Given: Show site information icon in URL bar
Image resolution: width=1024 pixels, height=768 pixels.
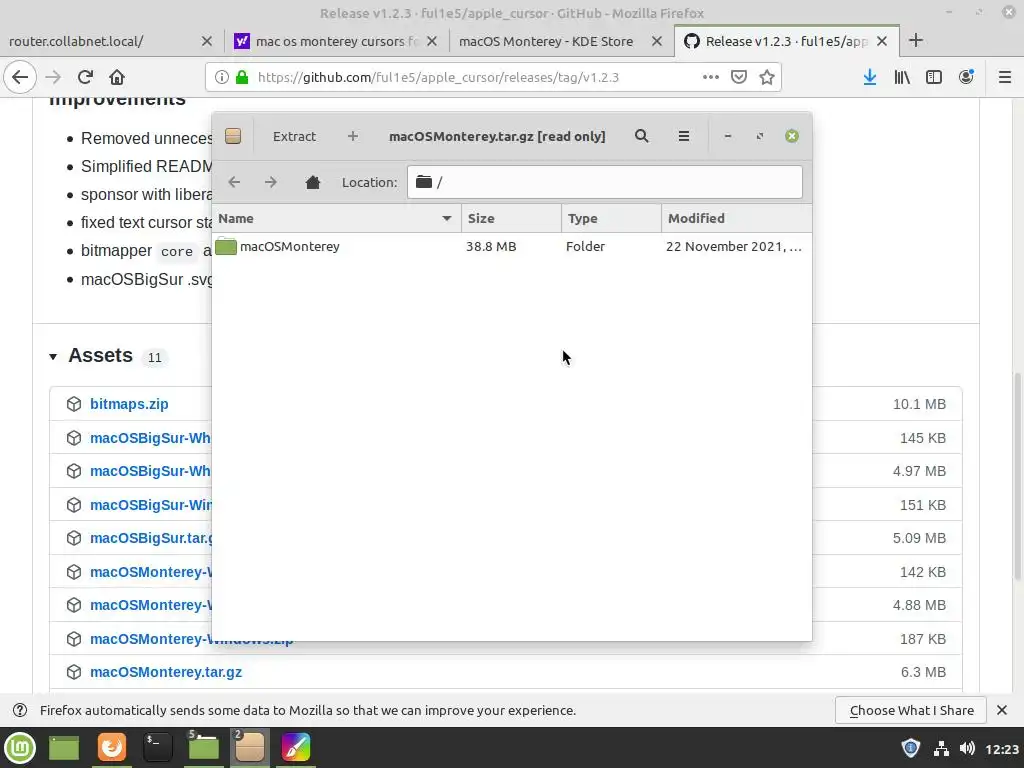Looking at the screenshot, I should click(221, 77).
